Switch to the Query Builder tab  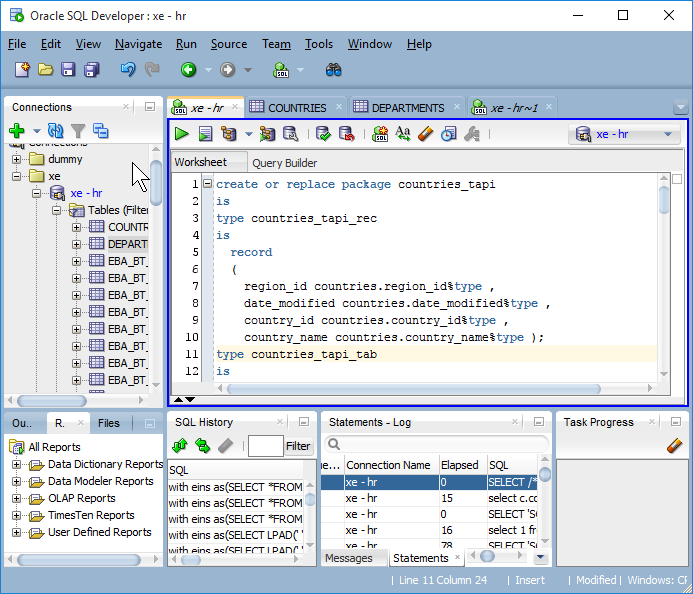coord(285,163)
